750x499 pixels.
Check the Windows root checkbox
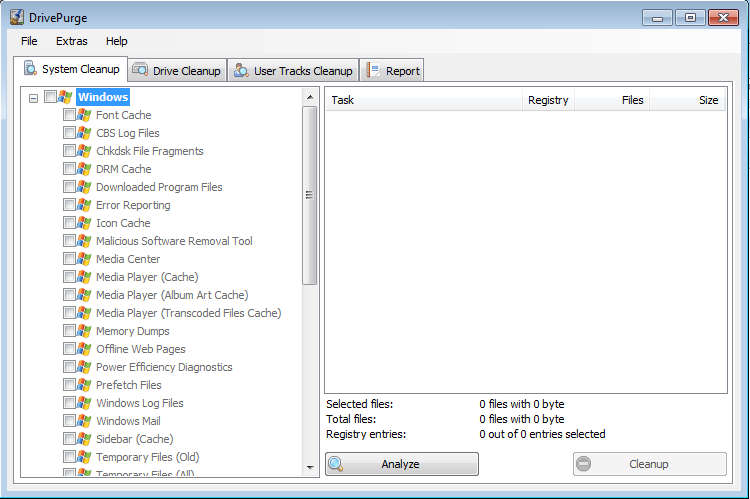point(50,96)
